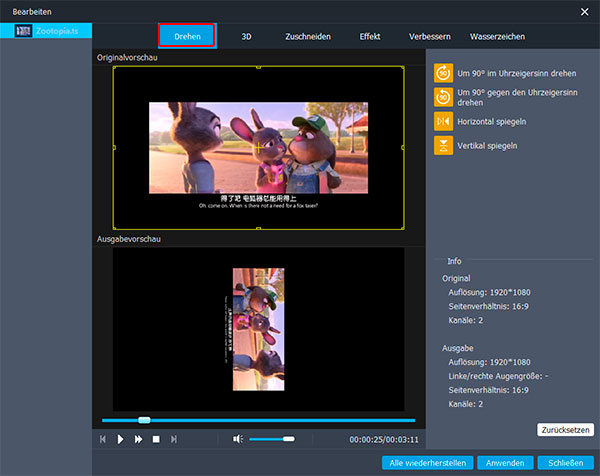
Task: Click the Zurücksetzen button
Action: click(566, 430)
